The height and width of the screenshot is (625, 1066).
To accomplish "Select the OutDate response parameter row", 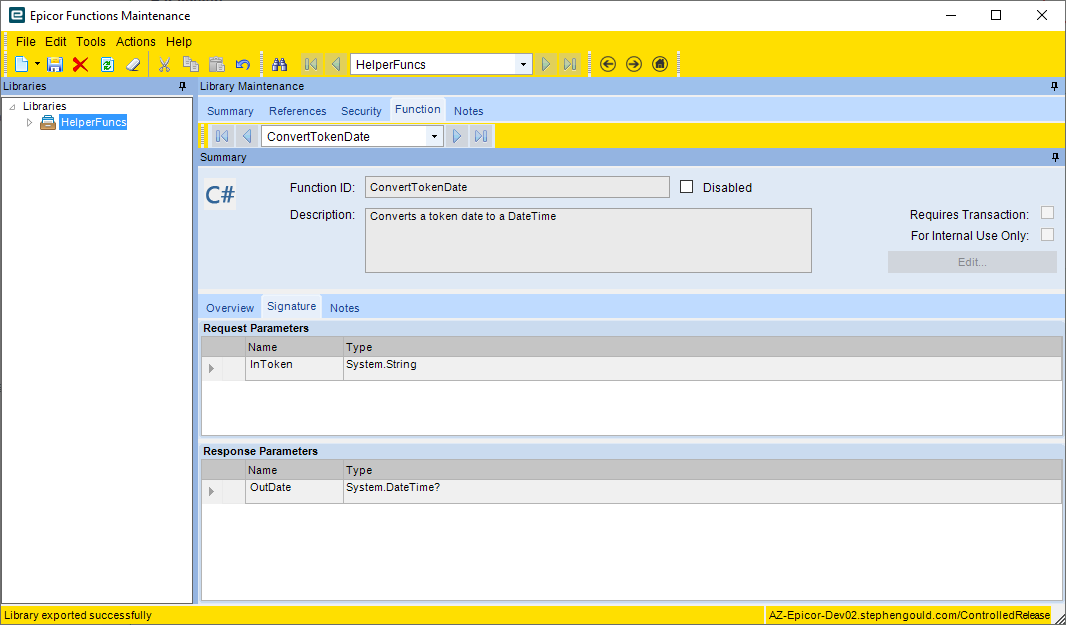I will [632, 492].
